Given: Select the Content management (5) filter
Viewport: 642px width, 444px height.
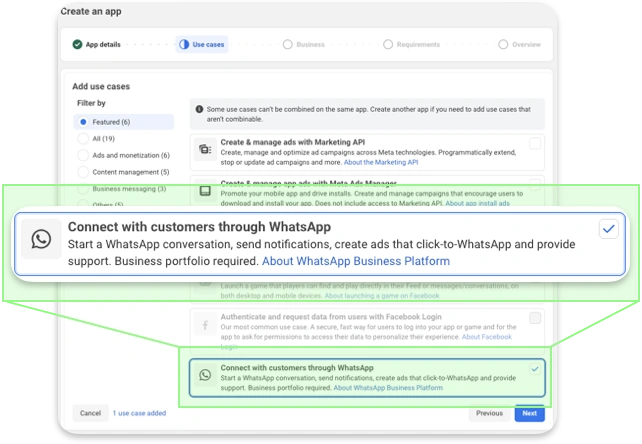Looking at the screenshot, I should [124, 172].
